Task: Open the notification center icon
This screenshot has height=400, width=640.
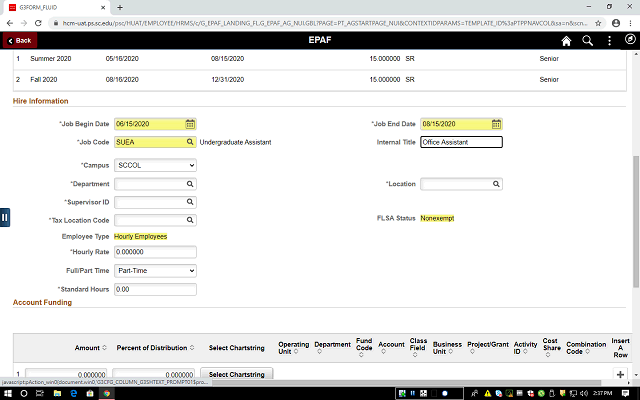Action: [x=625, y=393]
